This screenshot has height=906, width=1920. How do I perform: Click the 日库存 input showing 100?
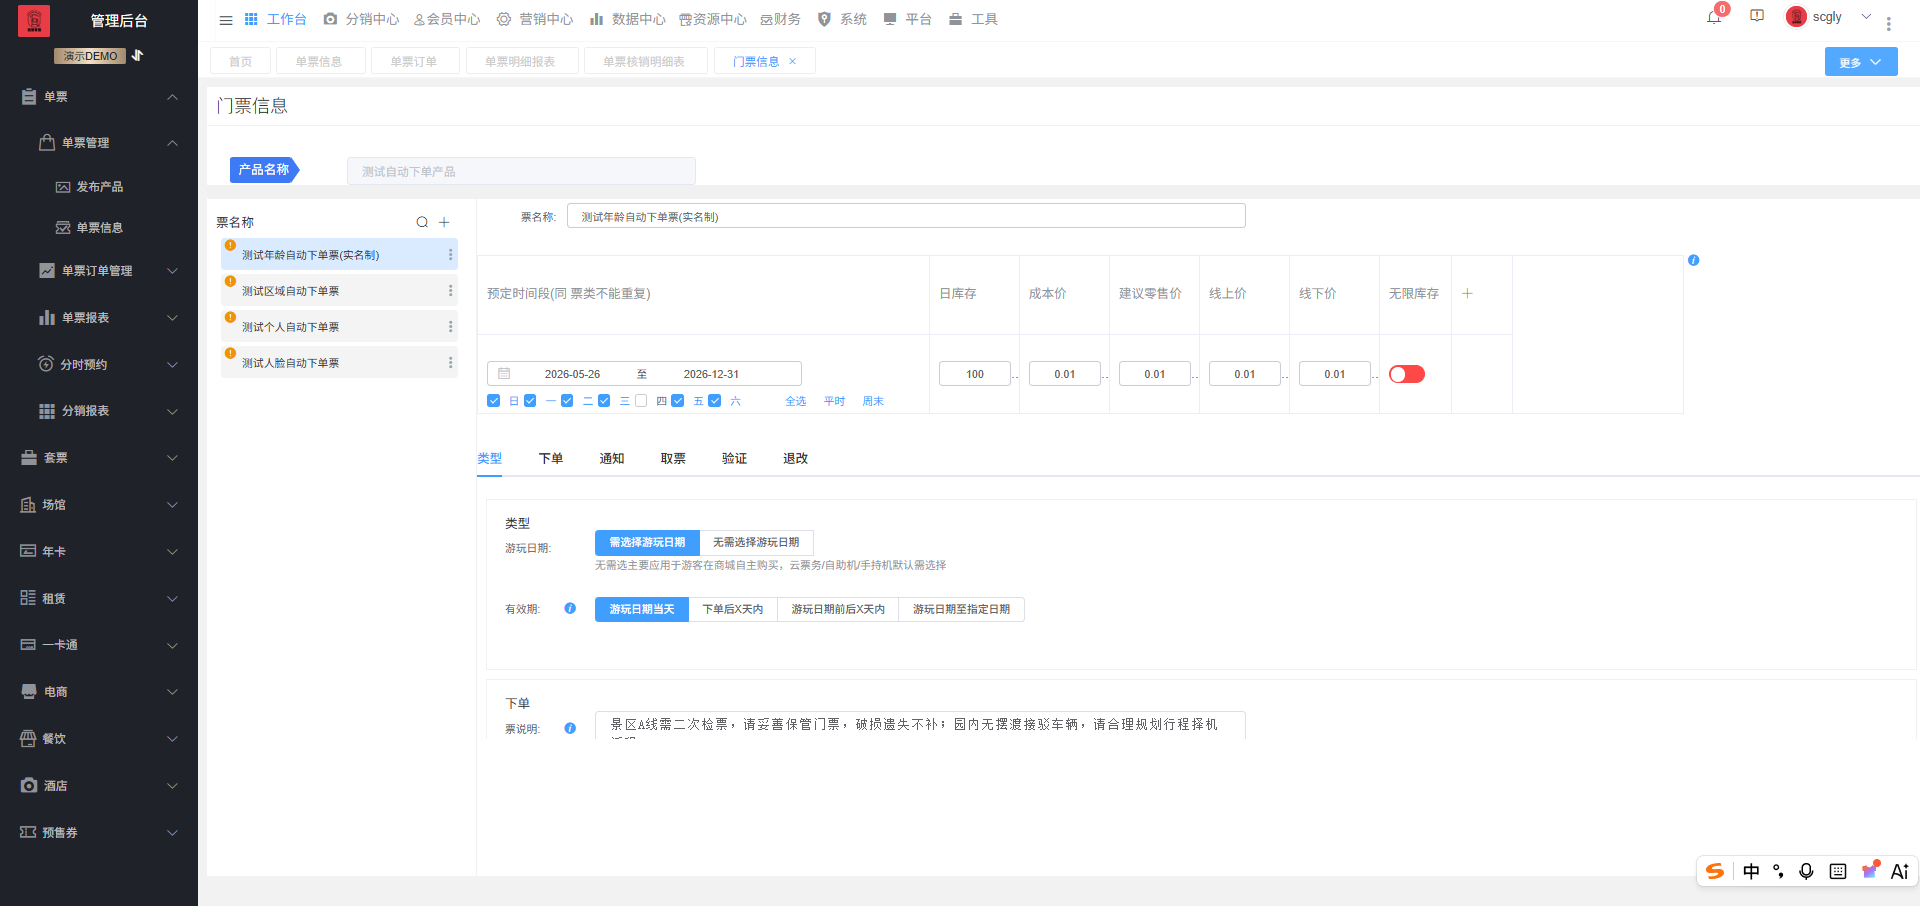point(975,374)
